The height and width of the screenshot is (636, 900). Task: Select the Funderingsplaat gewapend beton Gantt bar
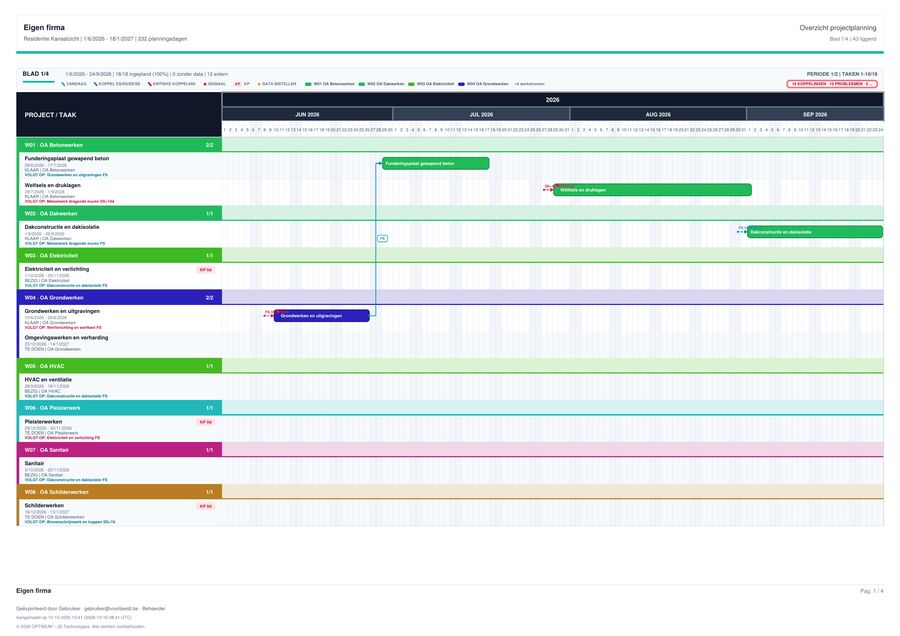[x=436, y=164]
